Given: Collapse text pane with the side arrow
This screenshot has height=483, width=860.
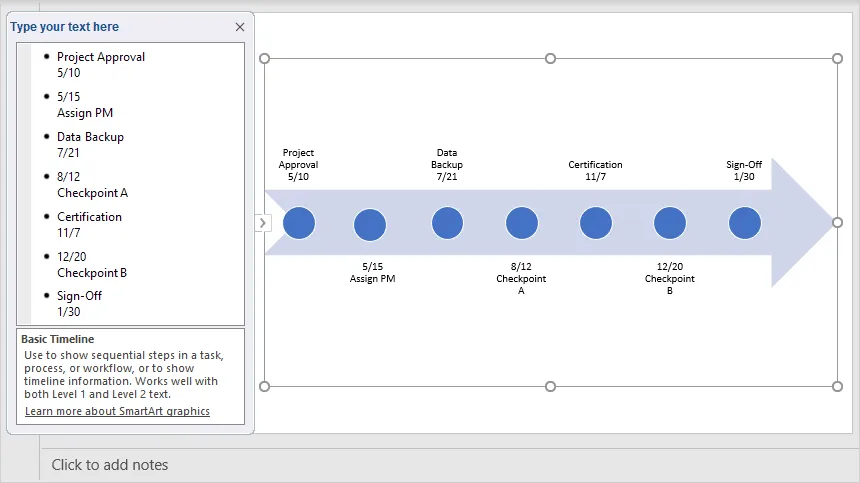Looking at the screenshot, I should tap(263, 223).
